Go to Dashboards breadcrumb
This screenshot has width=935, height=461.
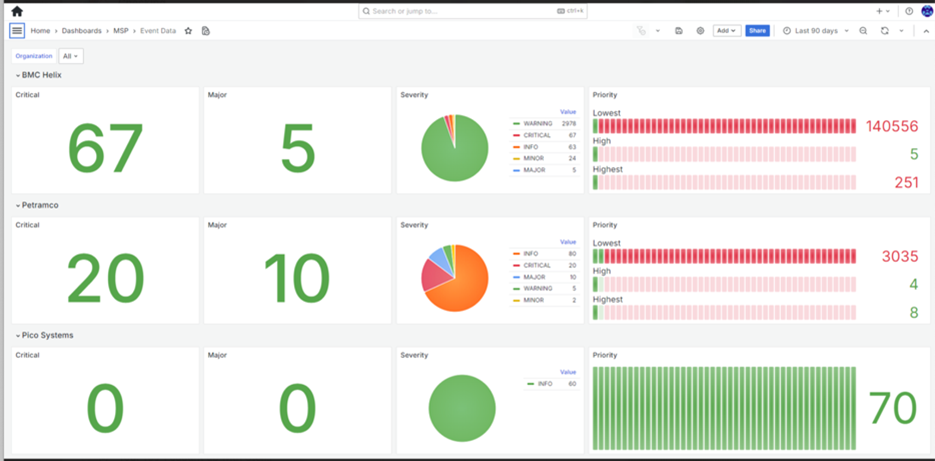tap(82, 31)
